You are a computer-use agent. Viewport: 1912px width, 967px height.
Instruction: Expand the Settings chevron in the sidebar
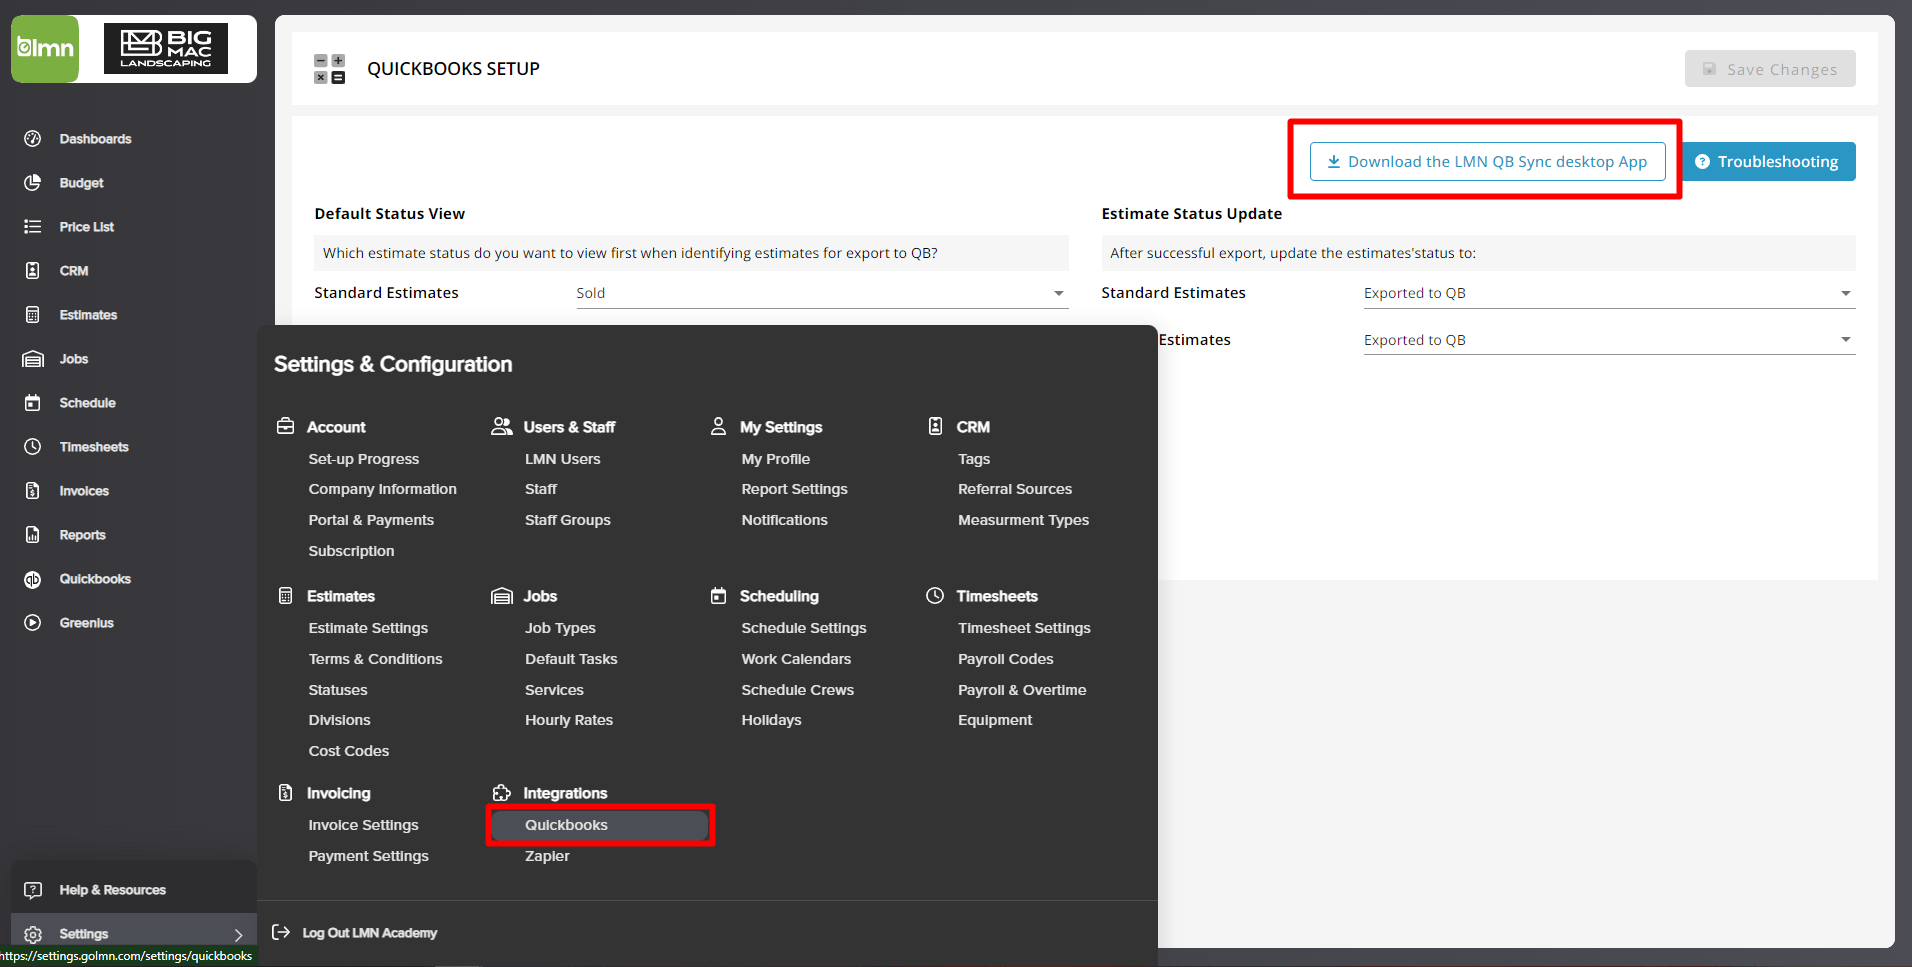pos(238,934)
